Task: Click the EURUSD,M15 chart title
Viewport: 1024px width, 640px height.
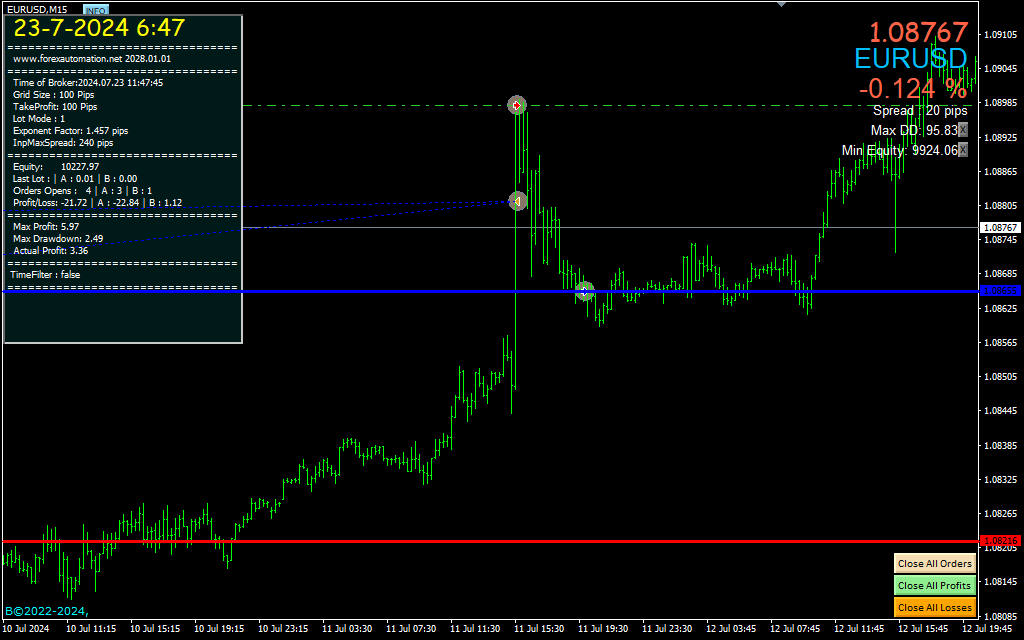Action: [36, 9]
